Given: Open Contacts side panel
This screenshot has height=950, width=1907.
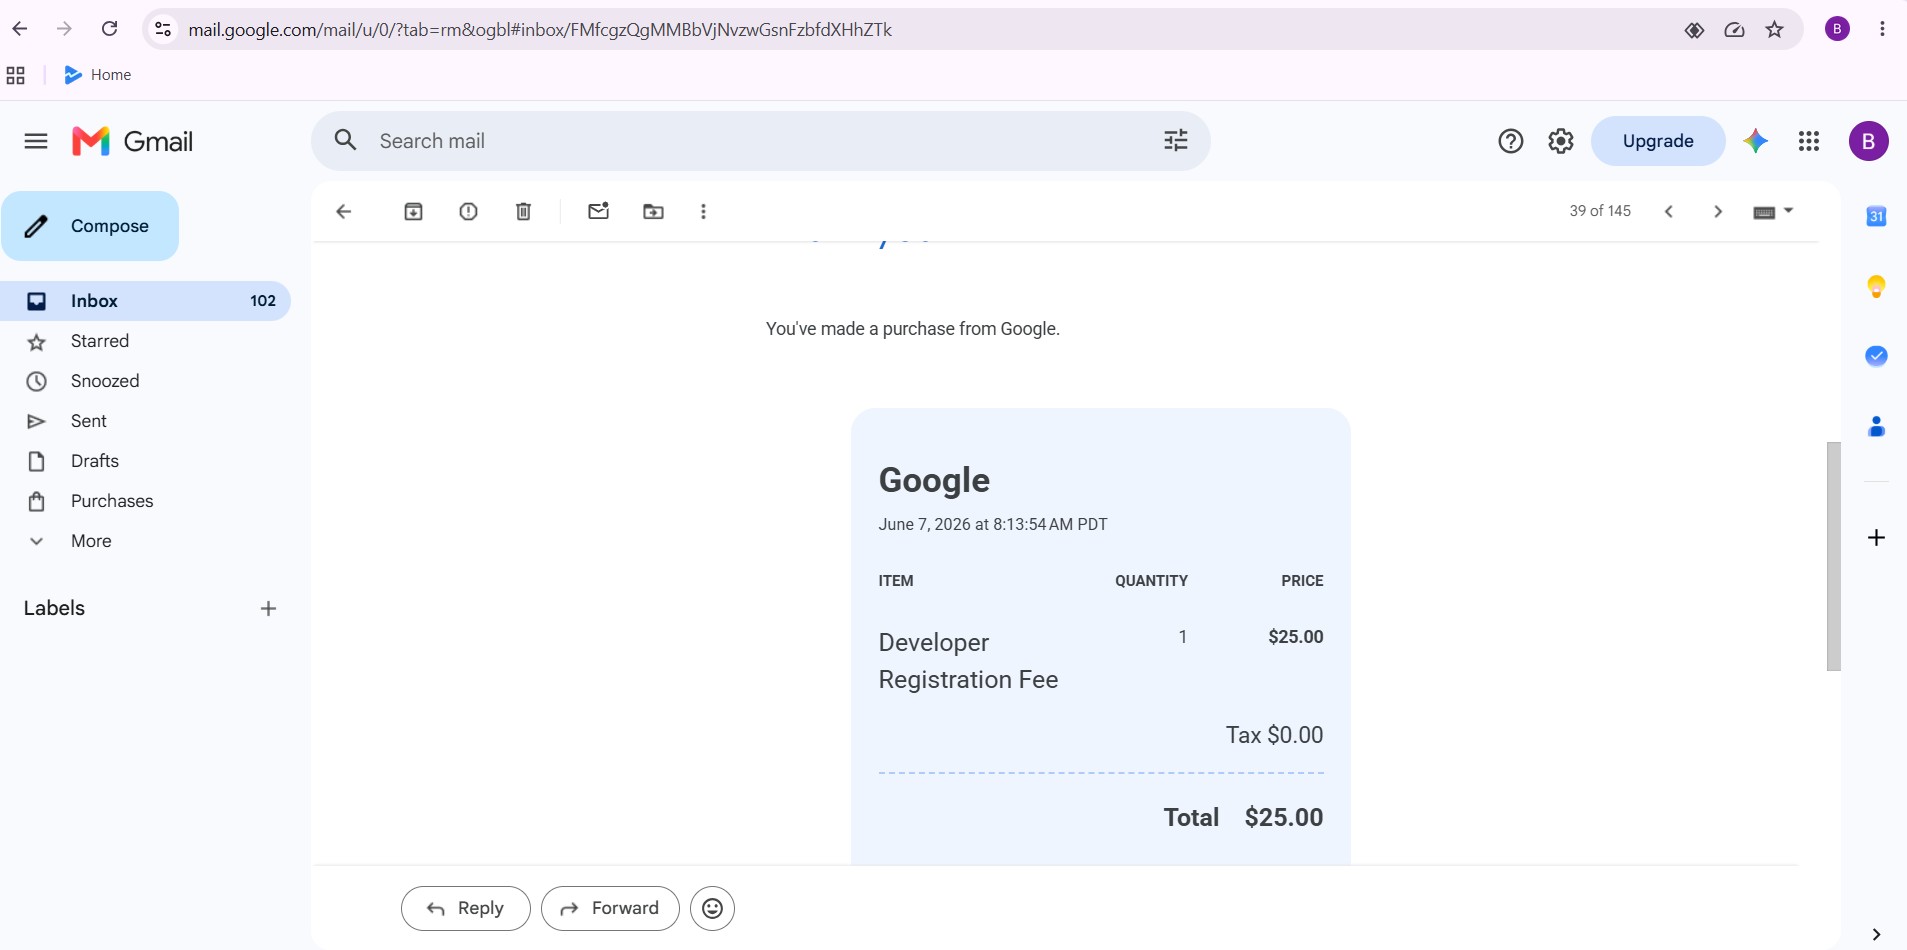Looking at the screenshot, I should 1876,427.
